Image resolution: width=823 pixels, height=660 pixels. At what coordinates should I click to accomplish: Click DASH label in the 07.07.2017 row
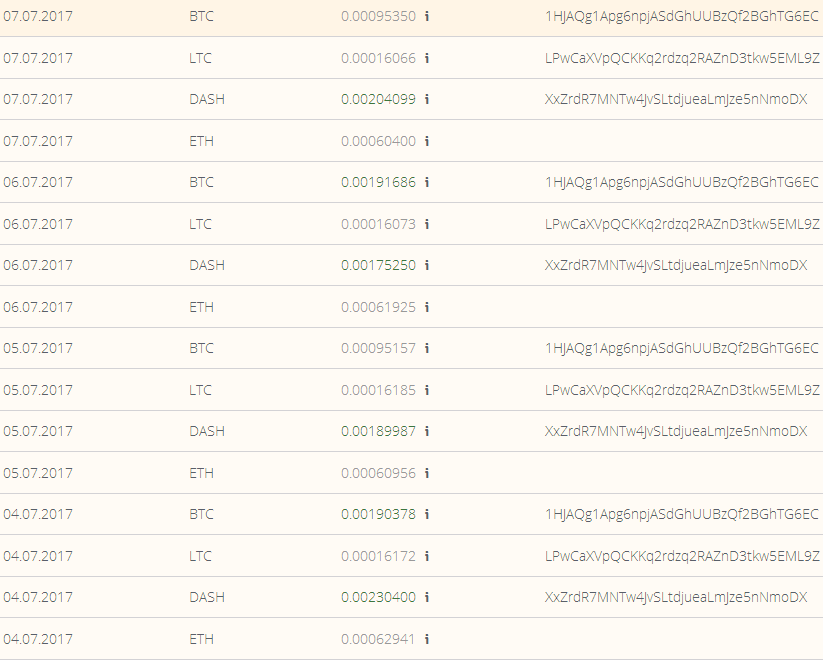[207, 99]
